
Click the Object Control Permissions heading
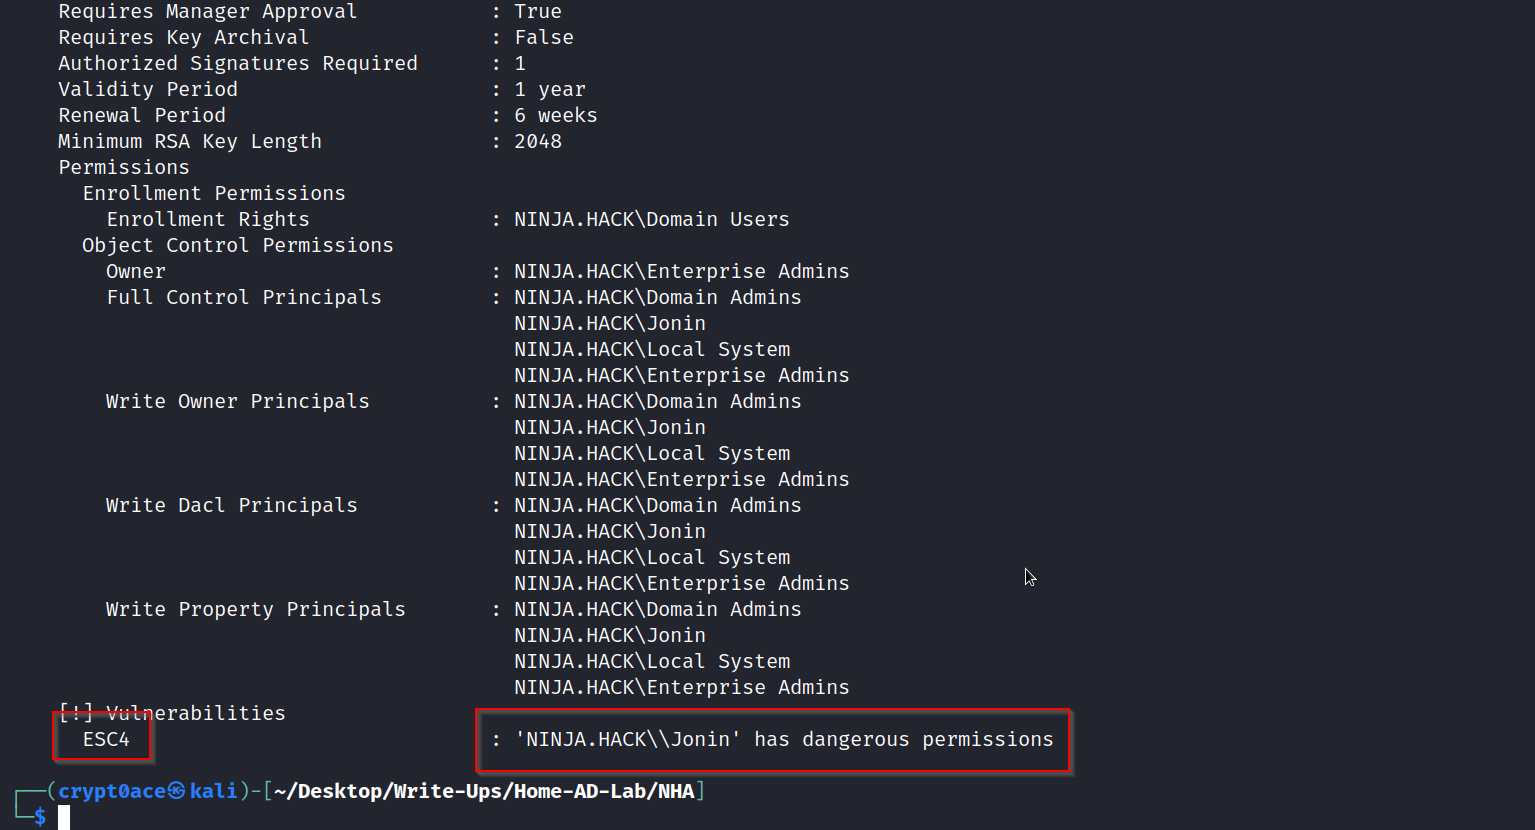click(238, 245)
